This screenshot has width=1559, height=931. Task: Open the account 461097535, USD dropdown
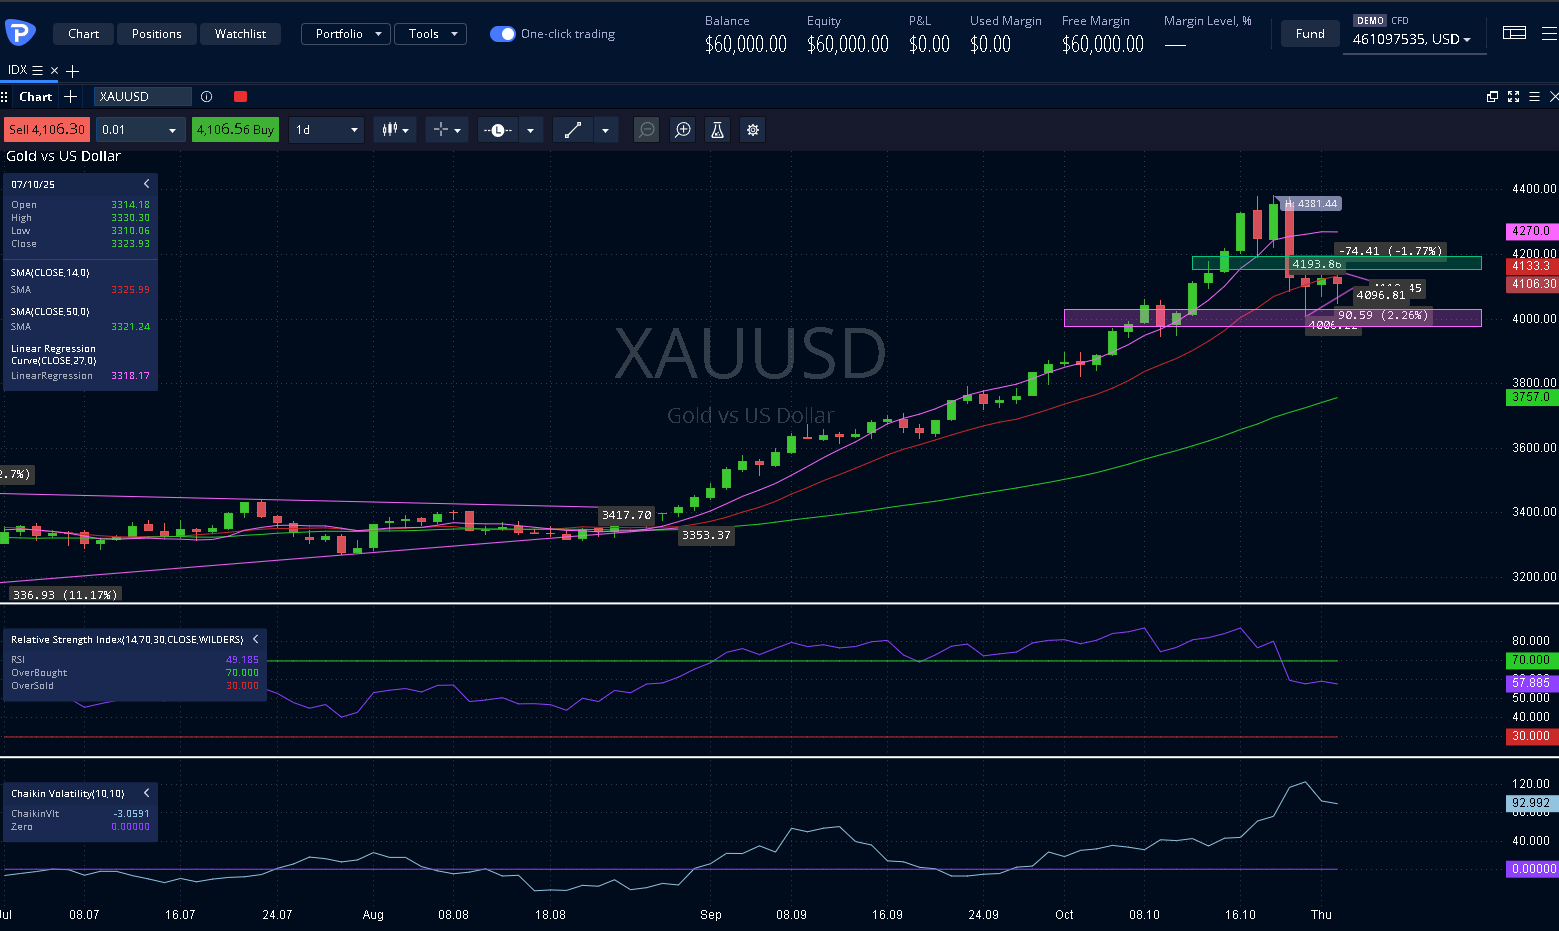1411,40
